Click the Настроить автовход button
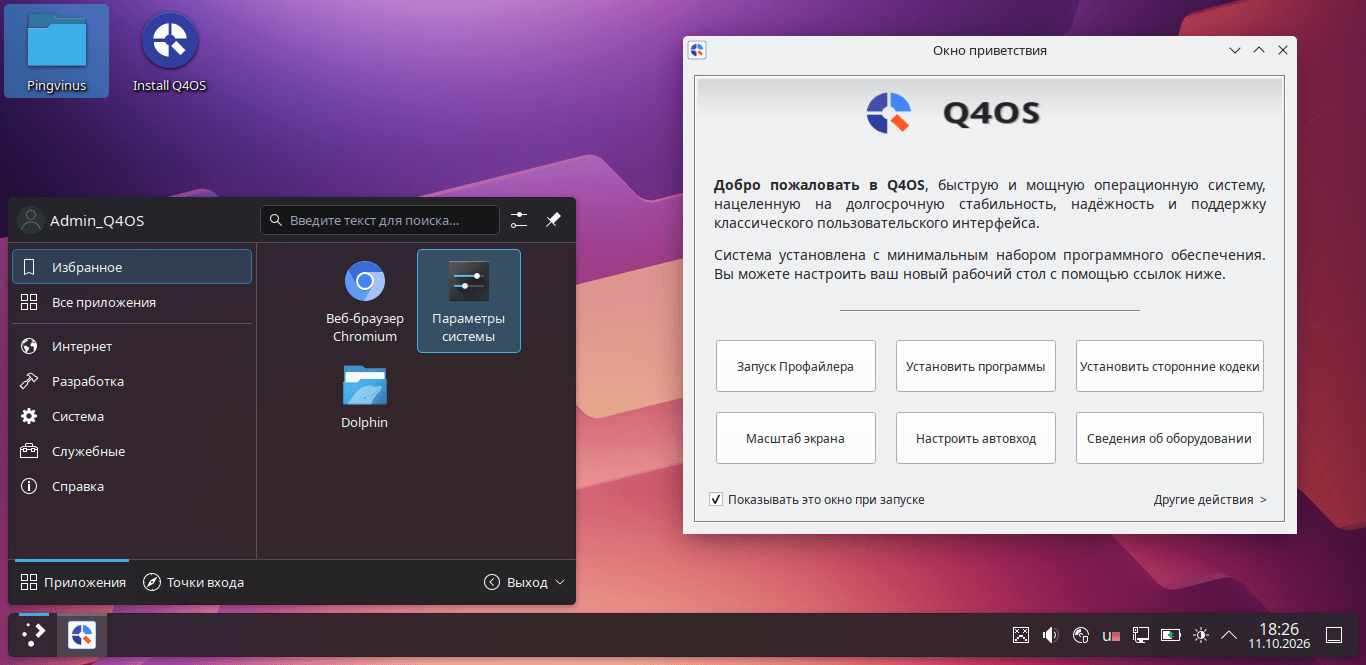This screenshot has width=1366, height=665. pos(976,438)
